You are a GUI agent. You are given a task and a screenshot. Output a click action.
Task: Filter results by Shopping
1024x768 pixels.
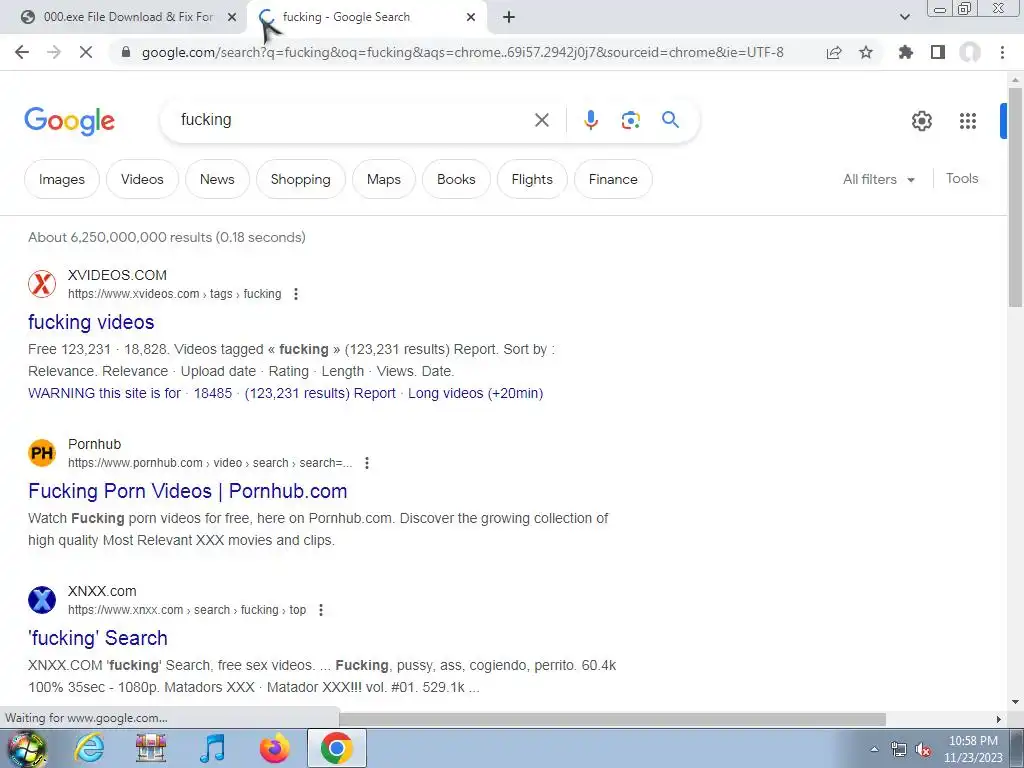tap(300, 179)
